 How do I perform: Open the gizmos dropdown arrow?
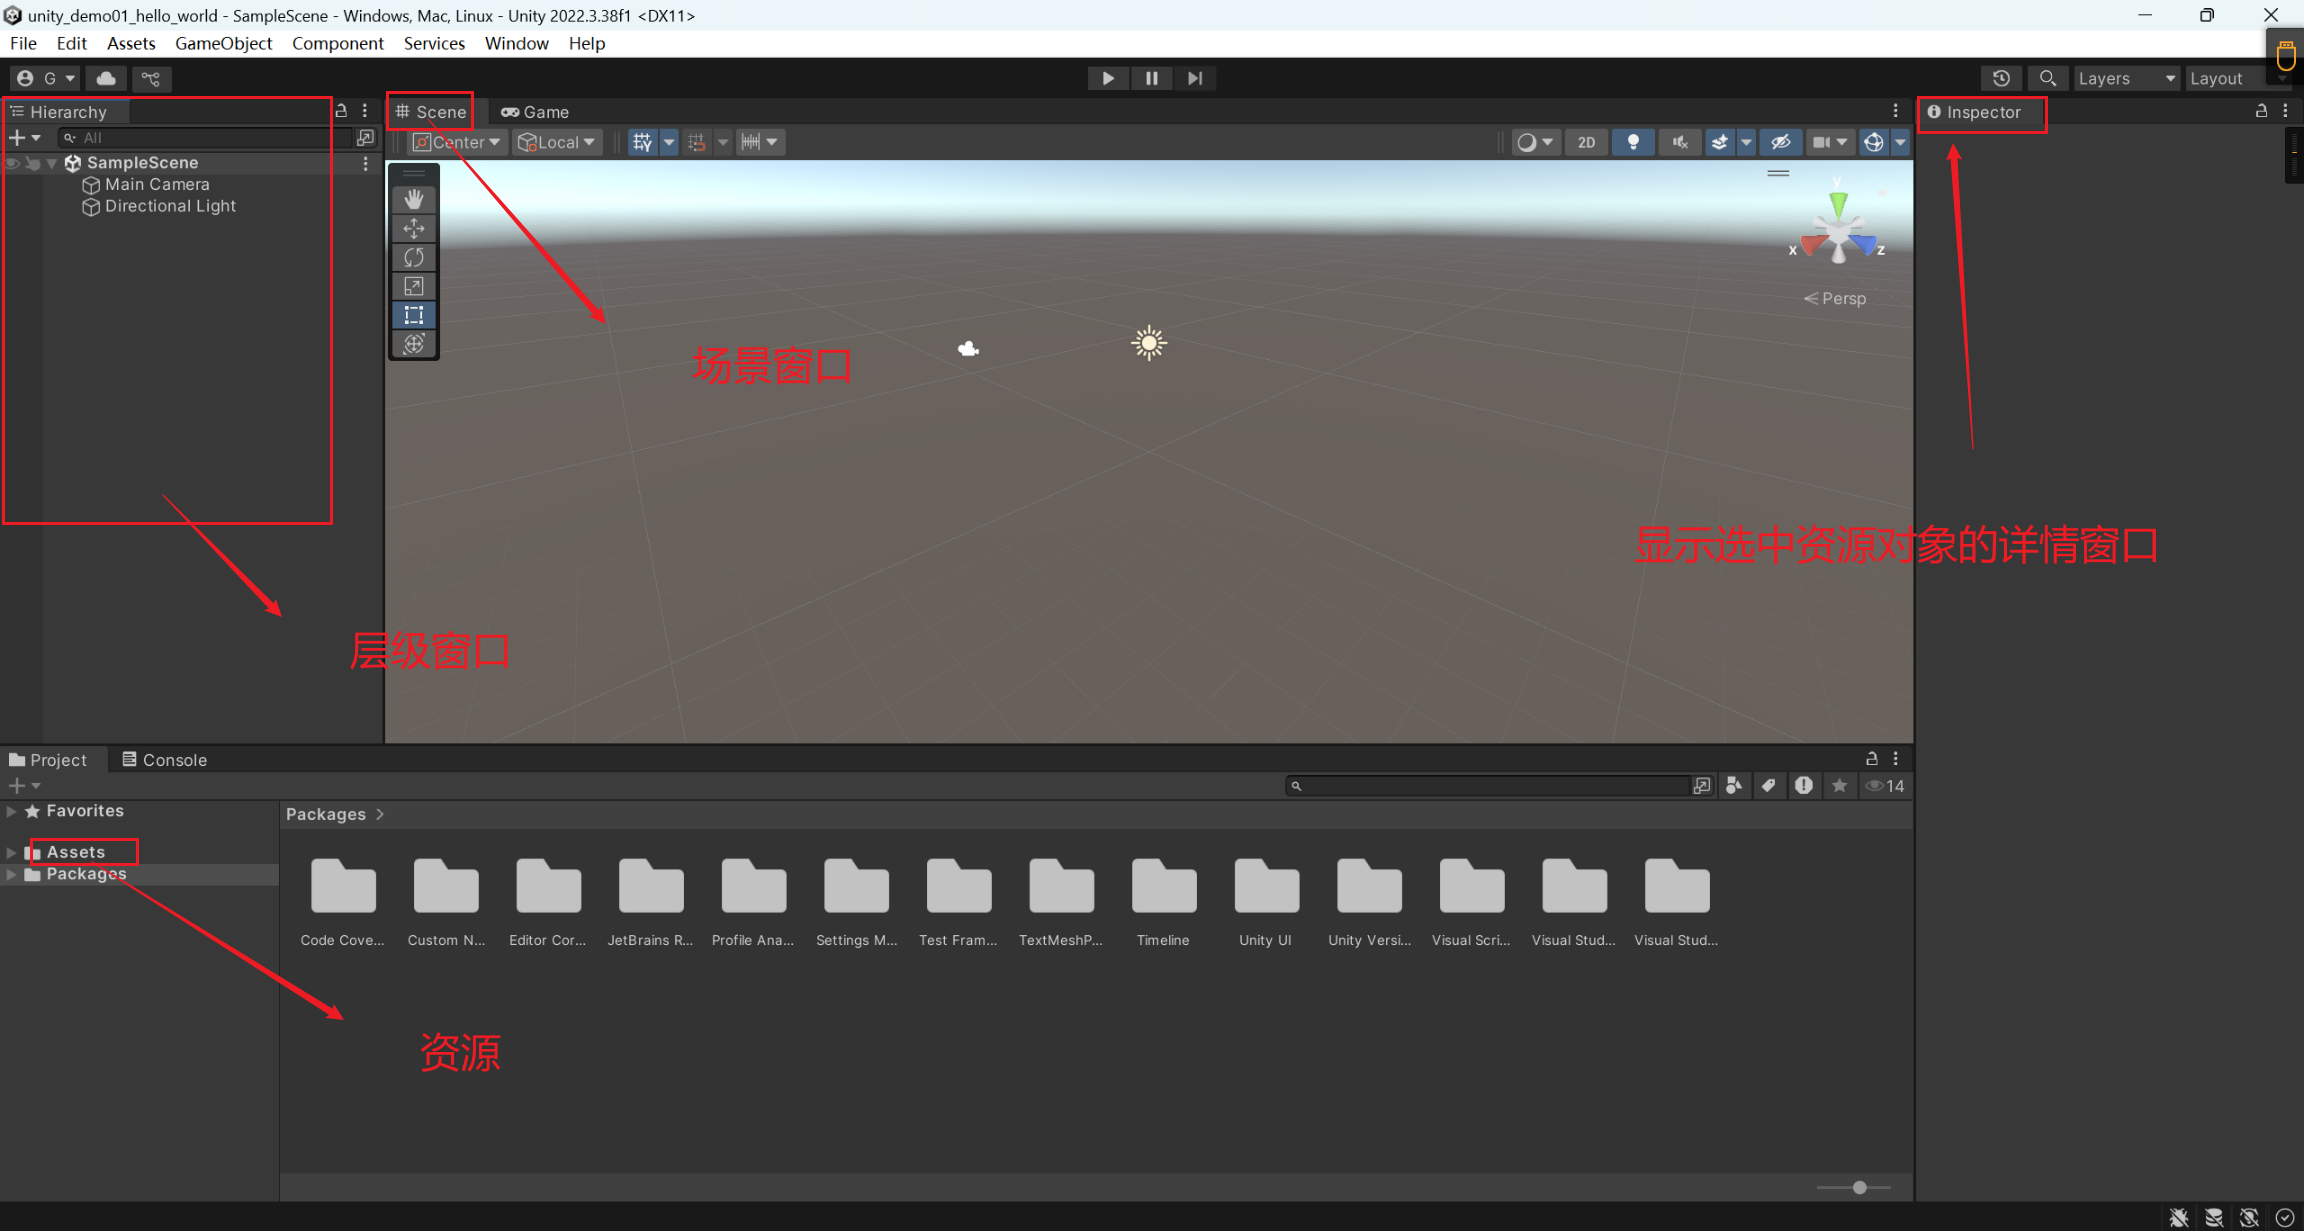(1900, 142)
